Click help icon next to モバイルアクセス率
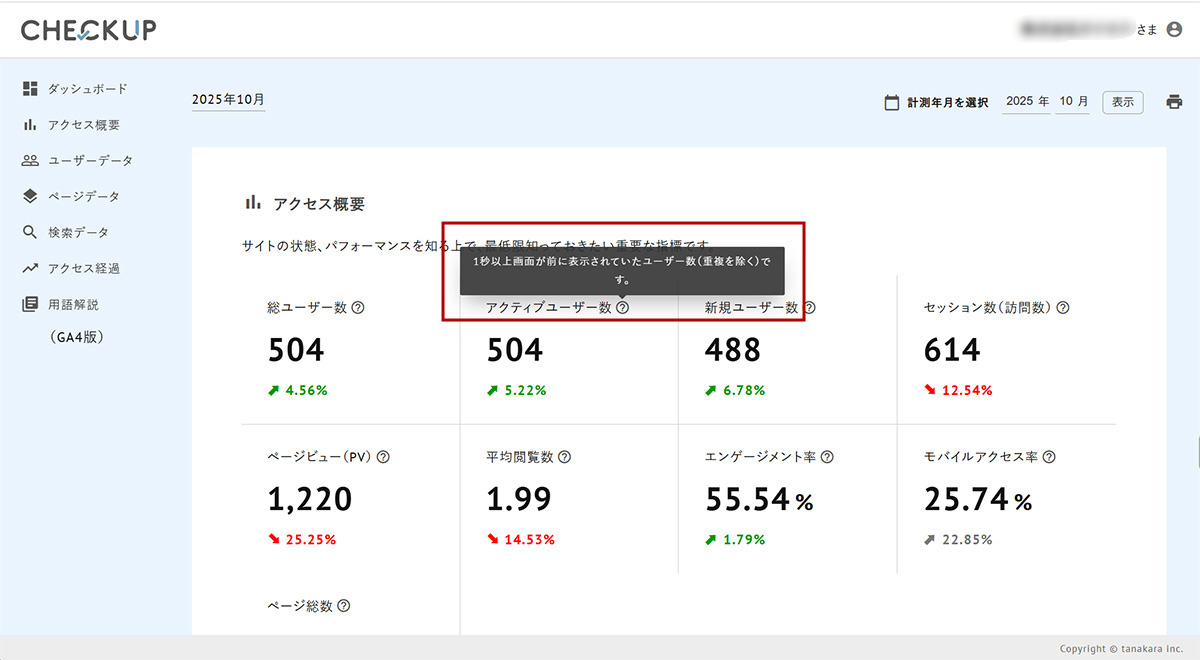The width and height of the screenshot is (1200, 660). click(1048, 457)
